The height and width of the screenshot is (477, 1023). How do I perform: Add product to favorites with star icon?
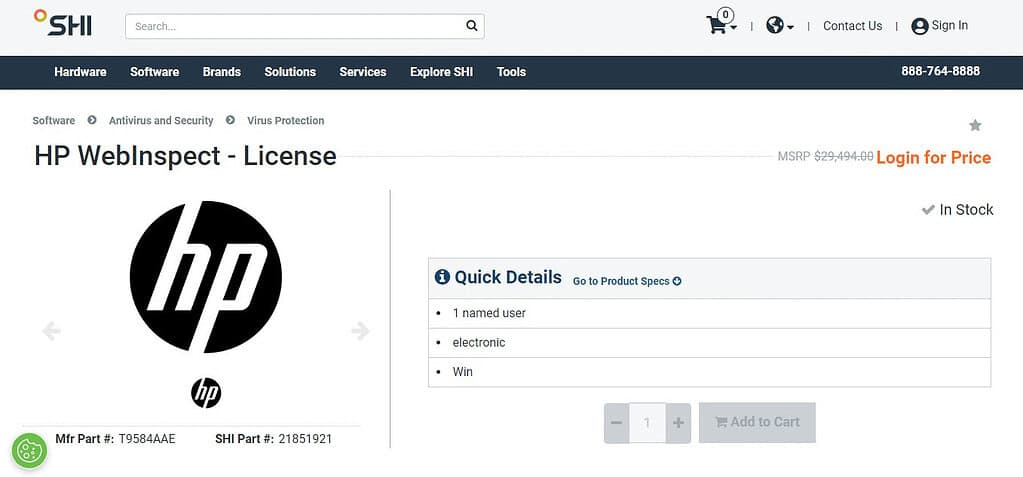pos(975,125)
